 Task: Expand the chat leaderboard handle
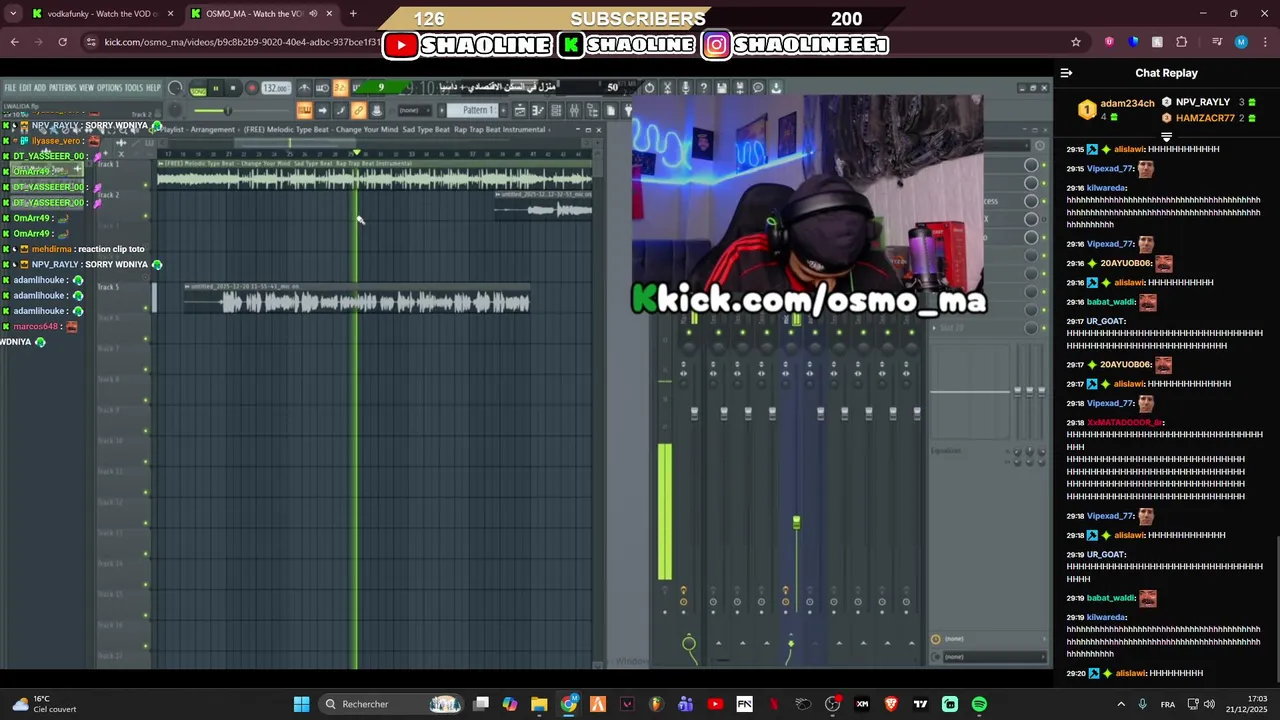click(1166, 137)
